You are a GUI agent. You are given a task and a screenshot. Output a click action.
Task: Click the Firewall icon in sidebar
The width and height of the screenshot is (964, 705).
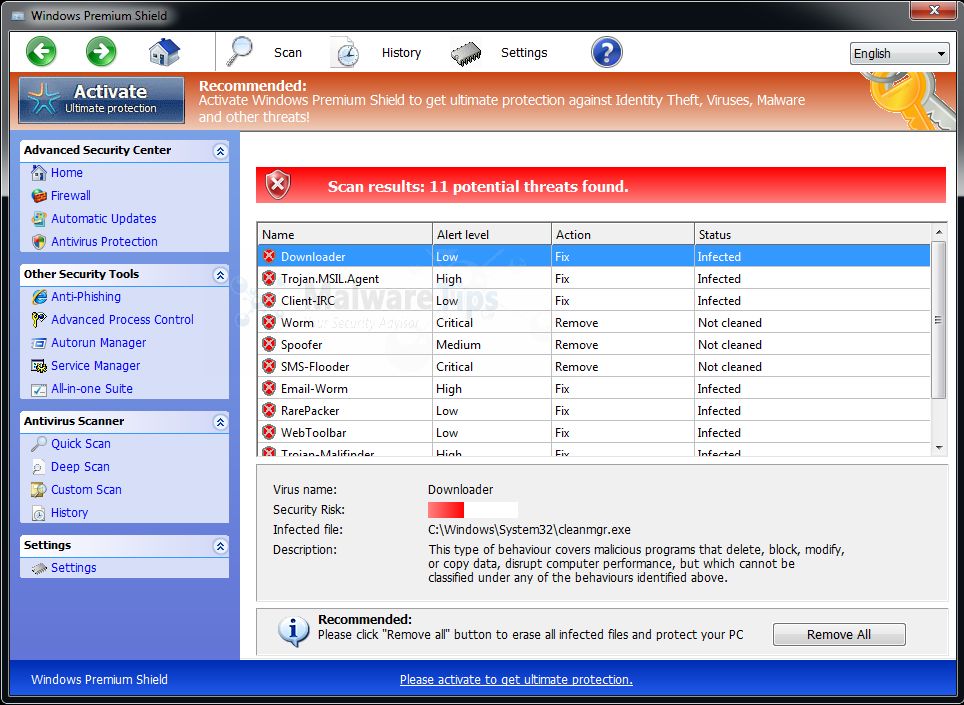coord(39,196)
